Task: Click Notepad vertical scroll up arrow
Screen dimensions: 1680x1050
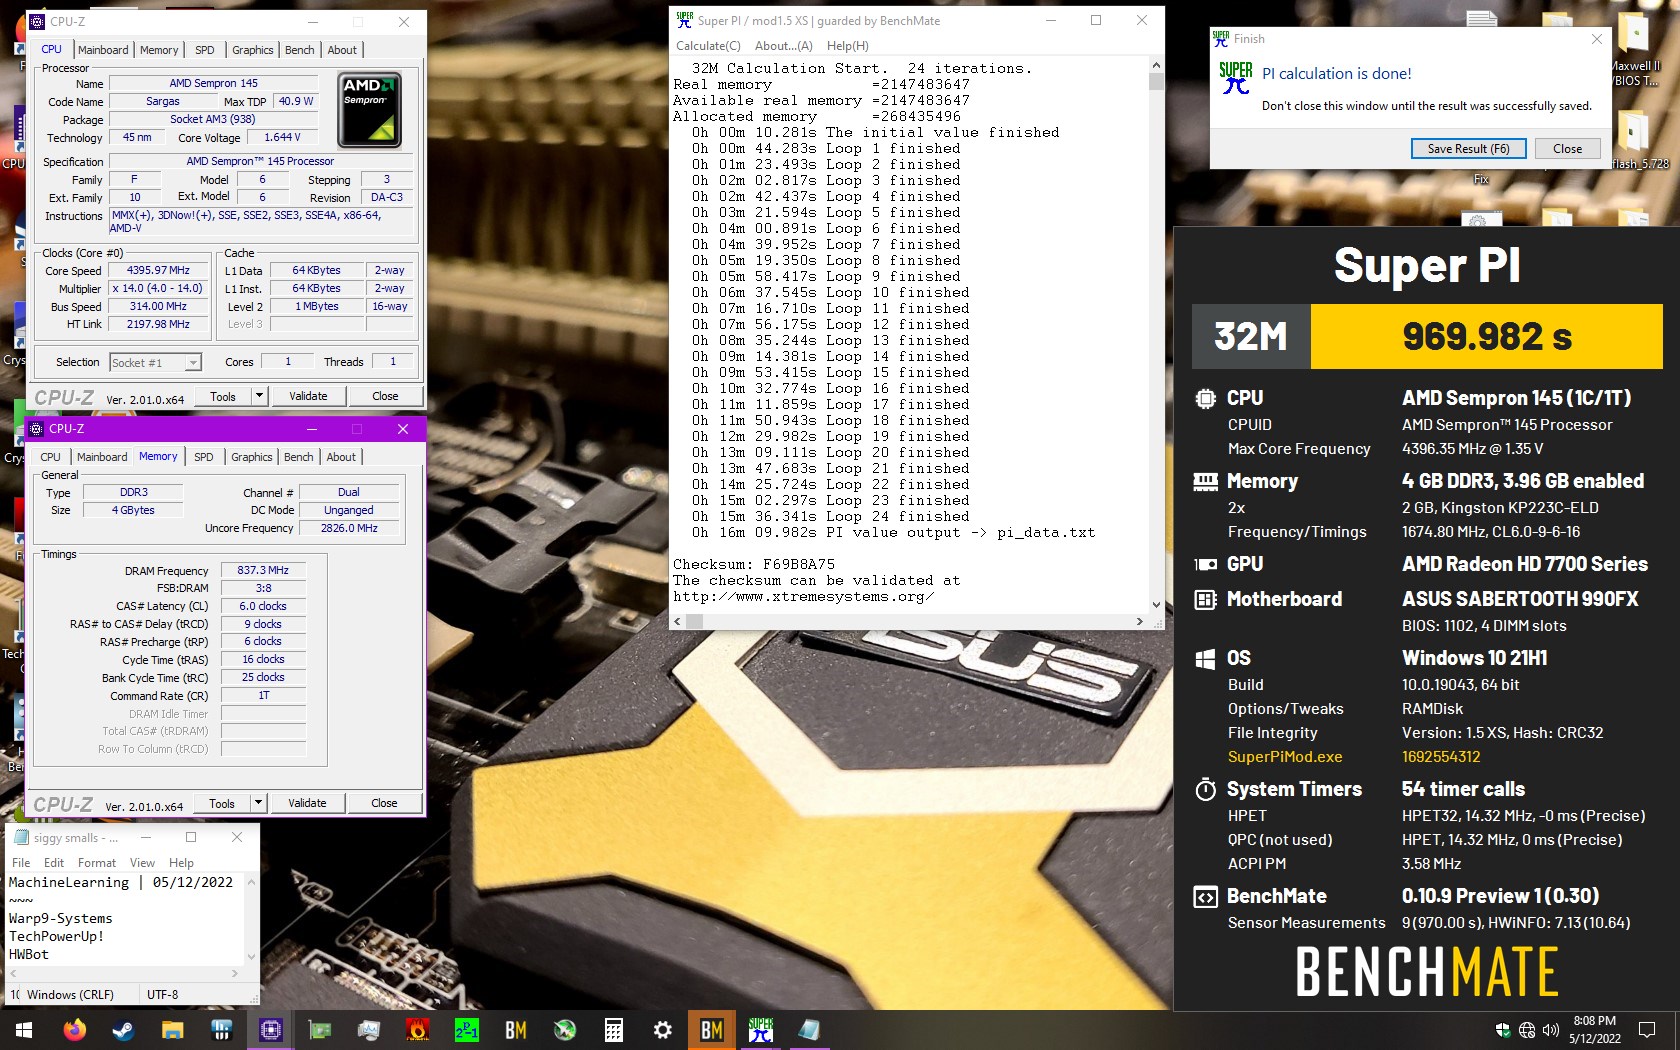Action: coord(251,883)
